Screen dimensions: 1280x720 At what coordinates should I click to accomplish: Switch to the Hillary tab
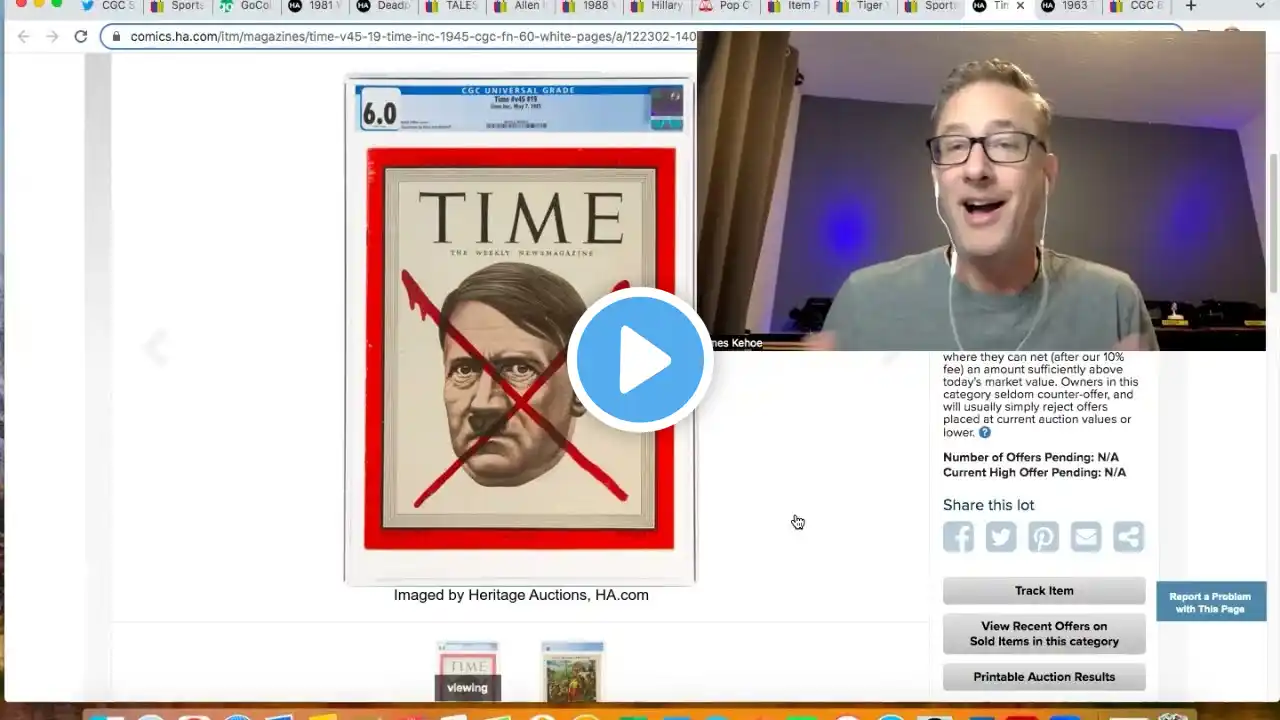658,6
